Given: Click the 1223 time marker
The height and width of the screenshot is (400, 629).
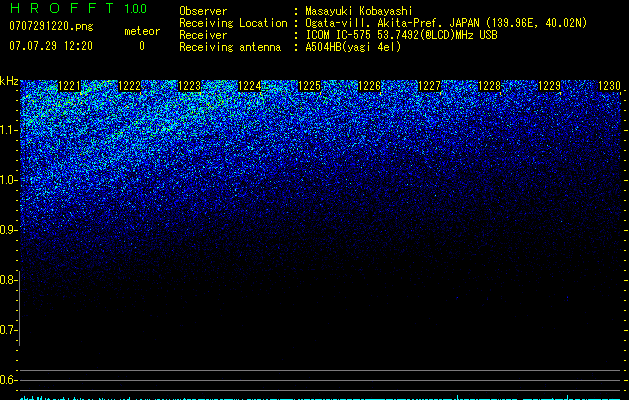Looking at the screenshot, I should [189, 86].
